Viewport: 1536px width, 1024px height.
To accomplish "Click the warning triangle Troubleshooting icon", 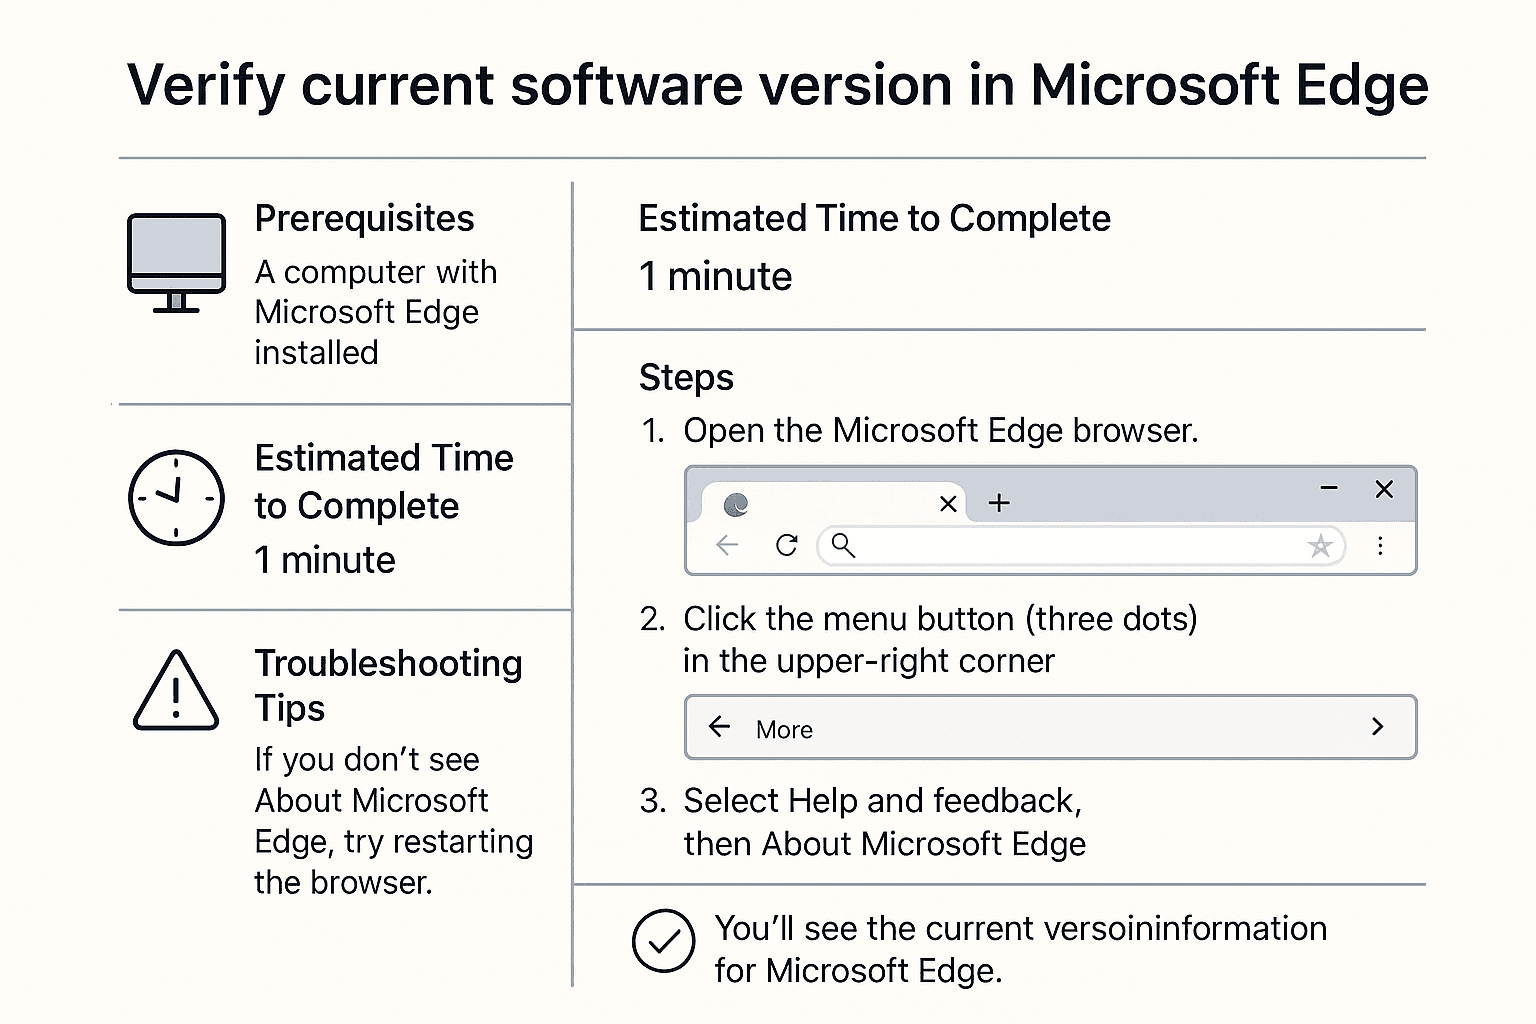I will [176, 692].
